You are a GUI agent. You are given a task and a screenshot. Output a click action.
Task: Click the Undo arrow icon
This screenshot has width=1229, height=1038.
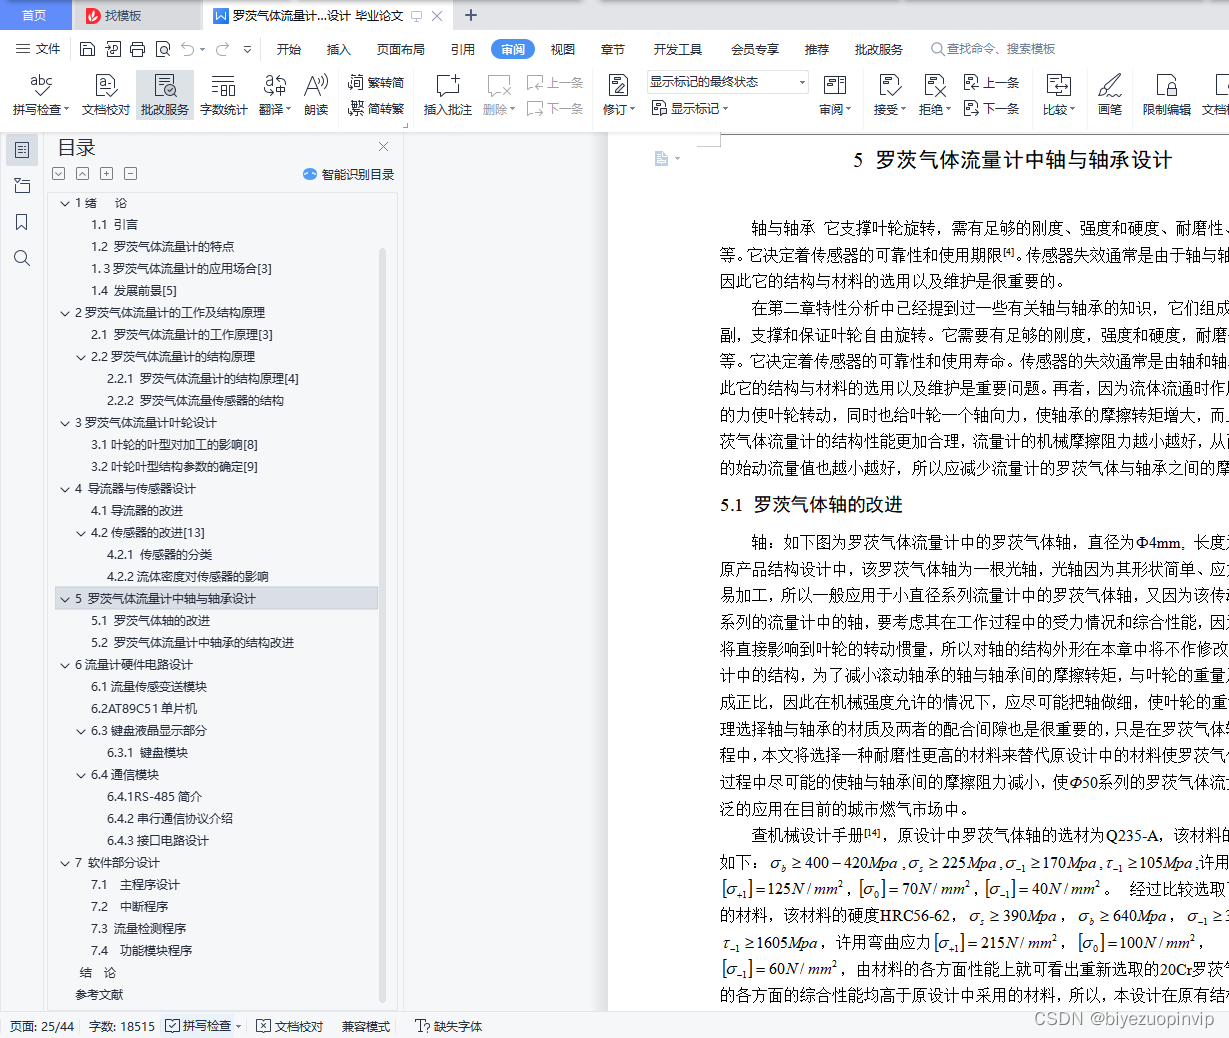pyautogui.click(x=187, y=48)
